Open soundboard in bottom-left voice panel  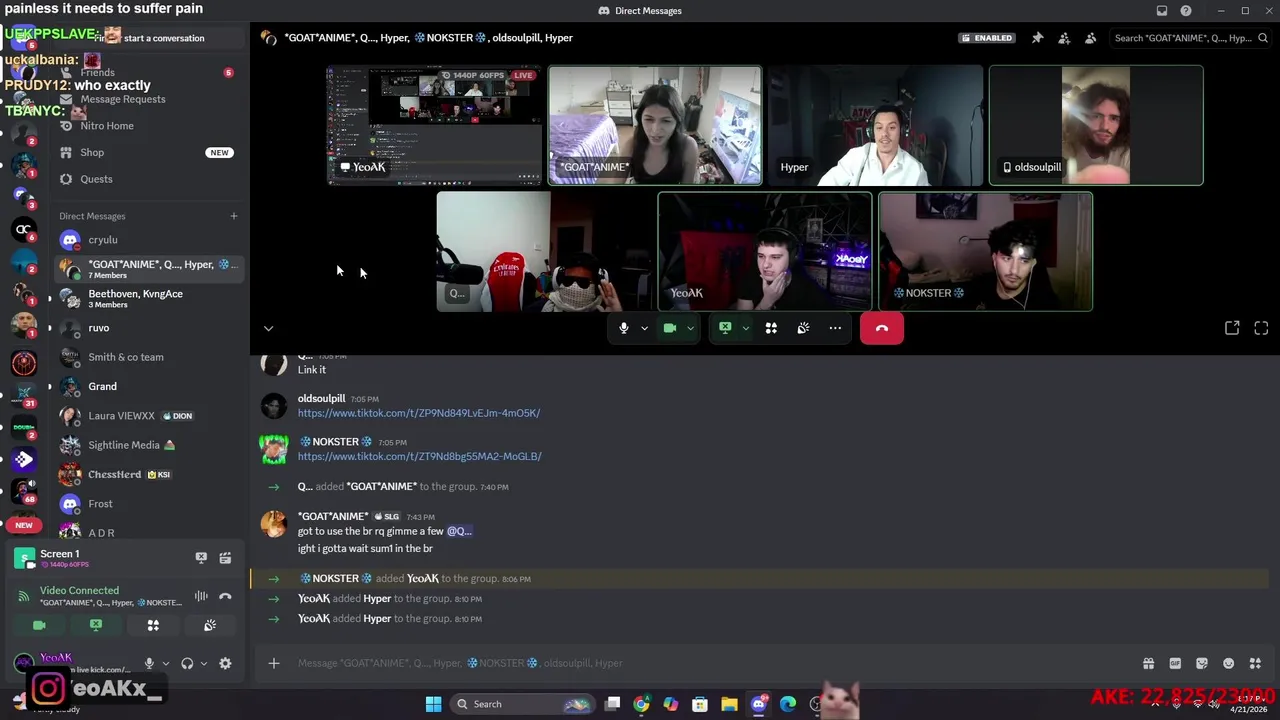pos(210,625)
